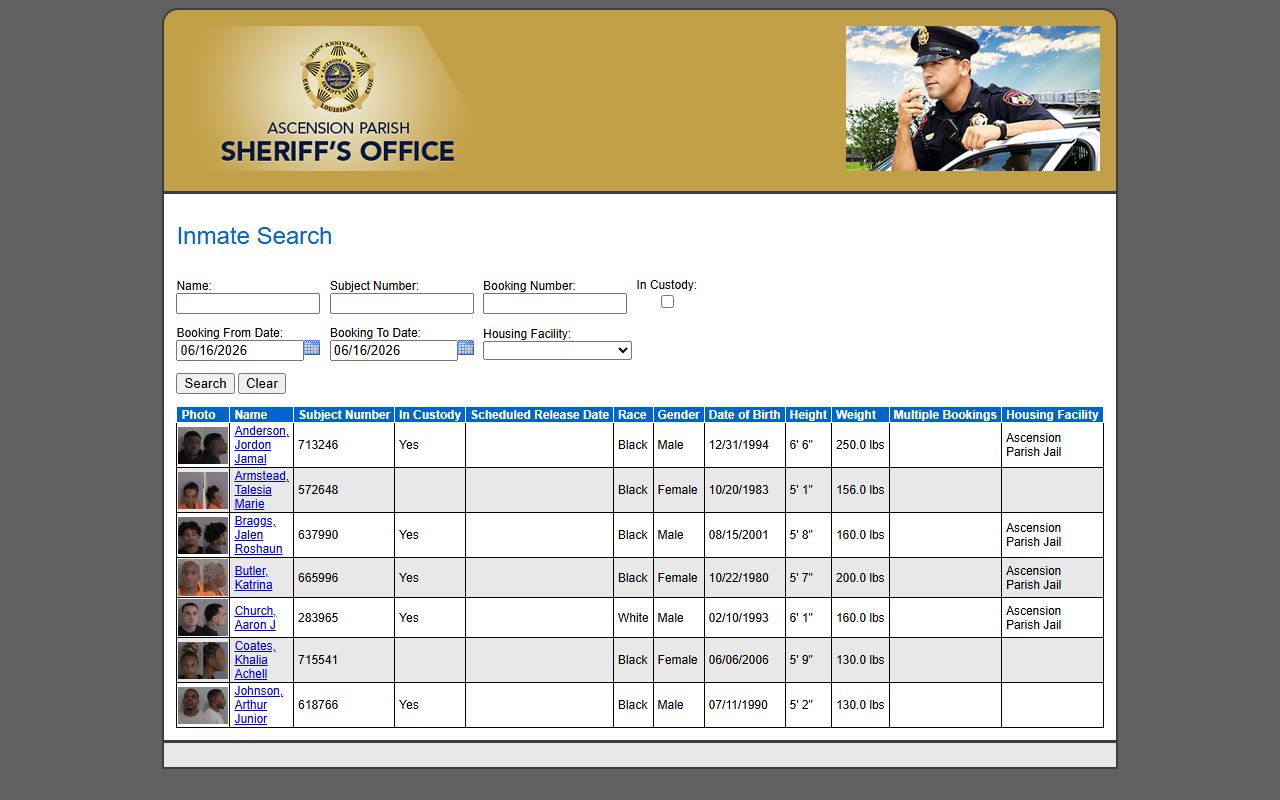The width and height of the screenshot is (1280, 800).
Task: Focus the Subject Number input field
Action: [x=402, y=303]
